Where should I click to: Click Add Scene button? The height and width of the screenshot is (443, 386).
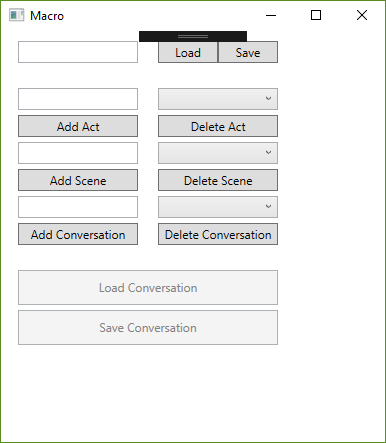[78, 180]
